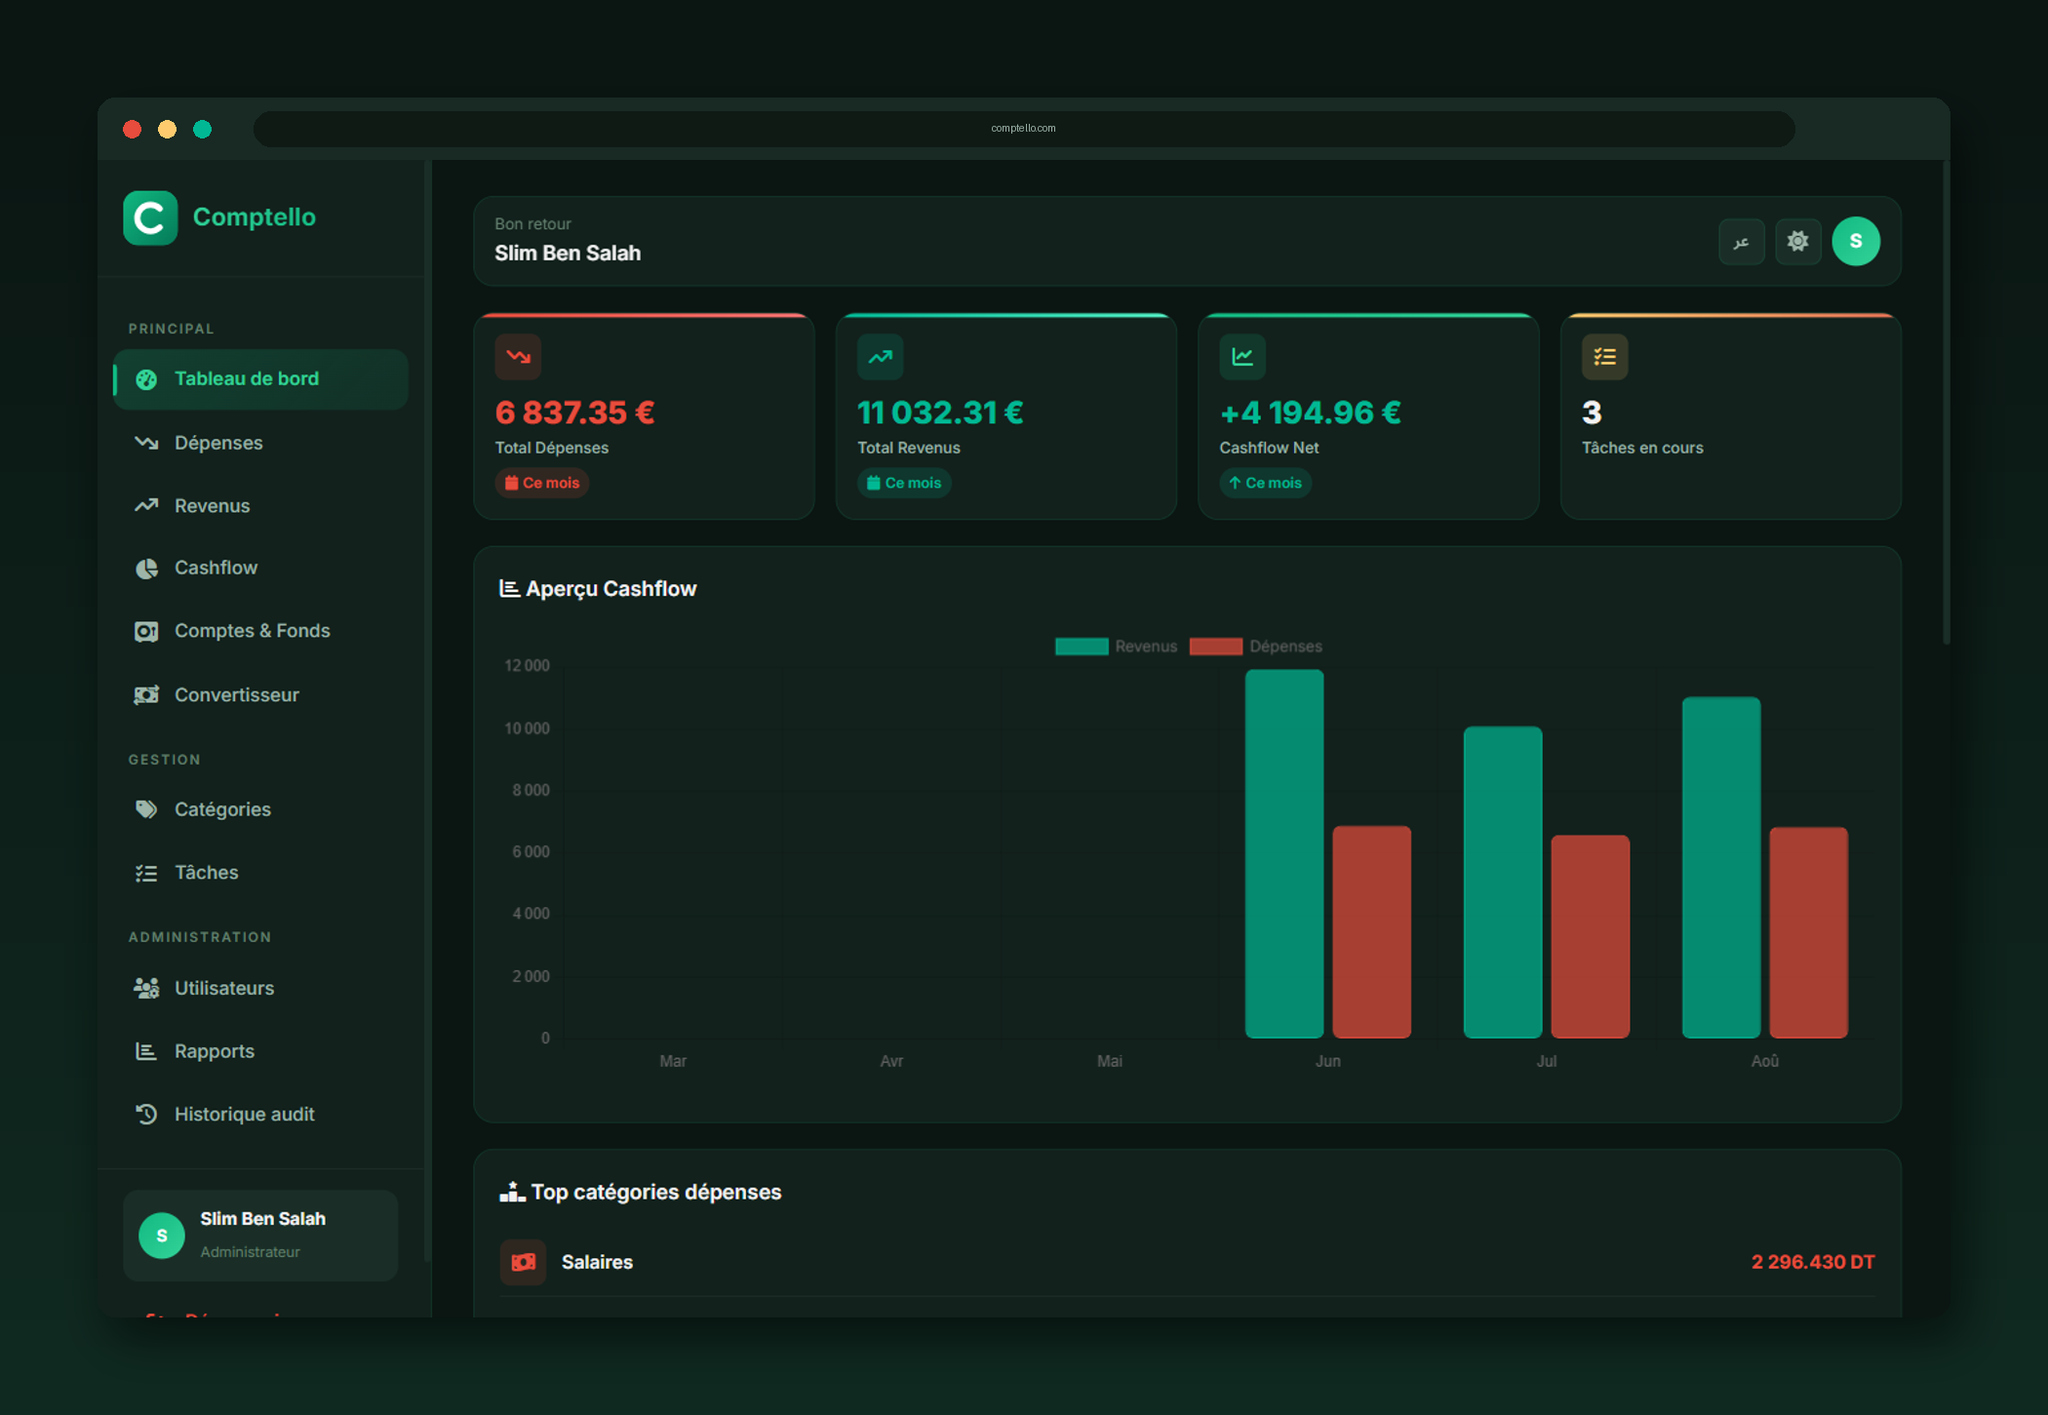Image resolution: width=2048 pixels, height=1415 pixels.
Task: Click the Cashflow pie chart icon
Action: [x=146, y=568]
